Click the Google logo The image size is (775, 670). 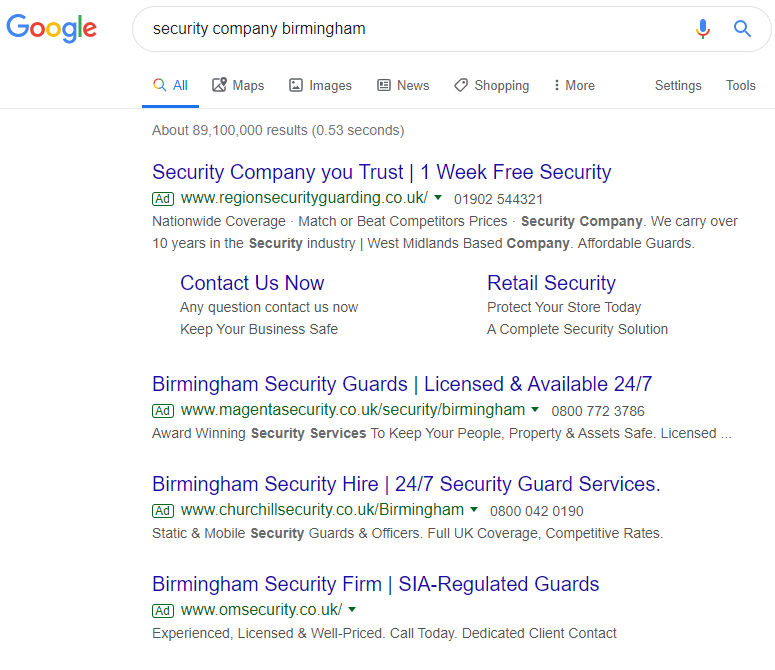[52, 28]
